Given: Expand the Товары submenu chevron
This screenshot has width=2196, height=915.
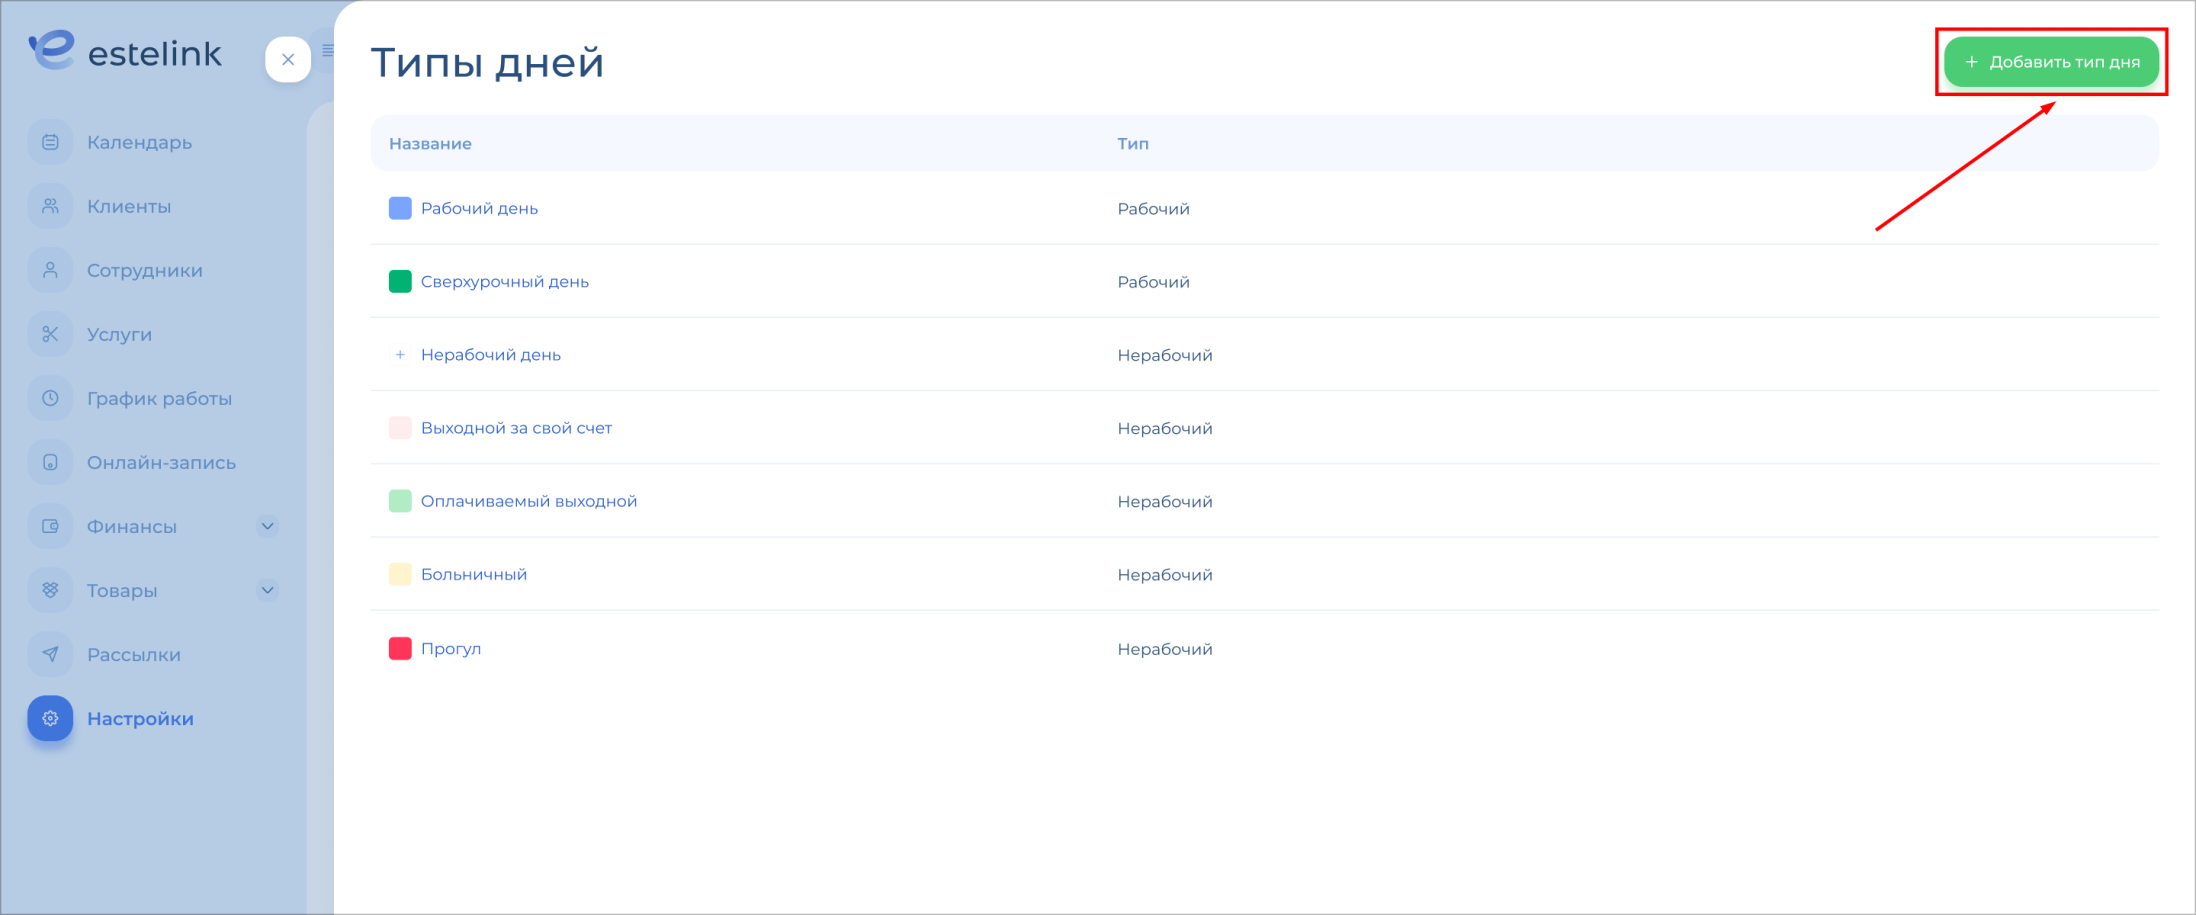Looking at the screenshot, I should (267, 590).
